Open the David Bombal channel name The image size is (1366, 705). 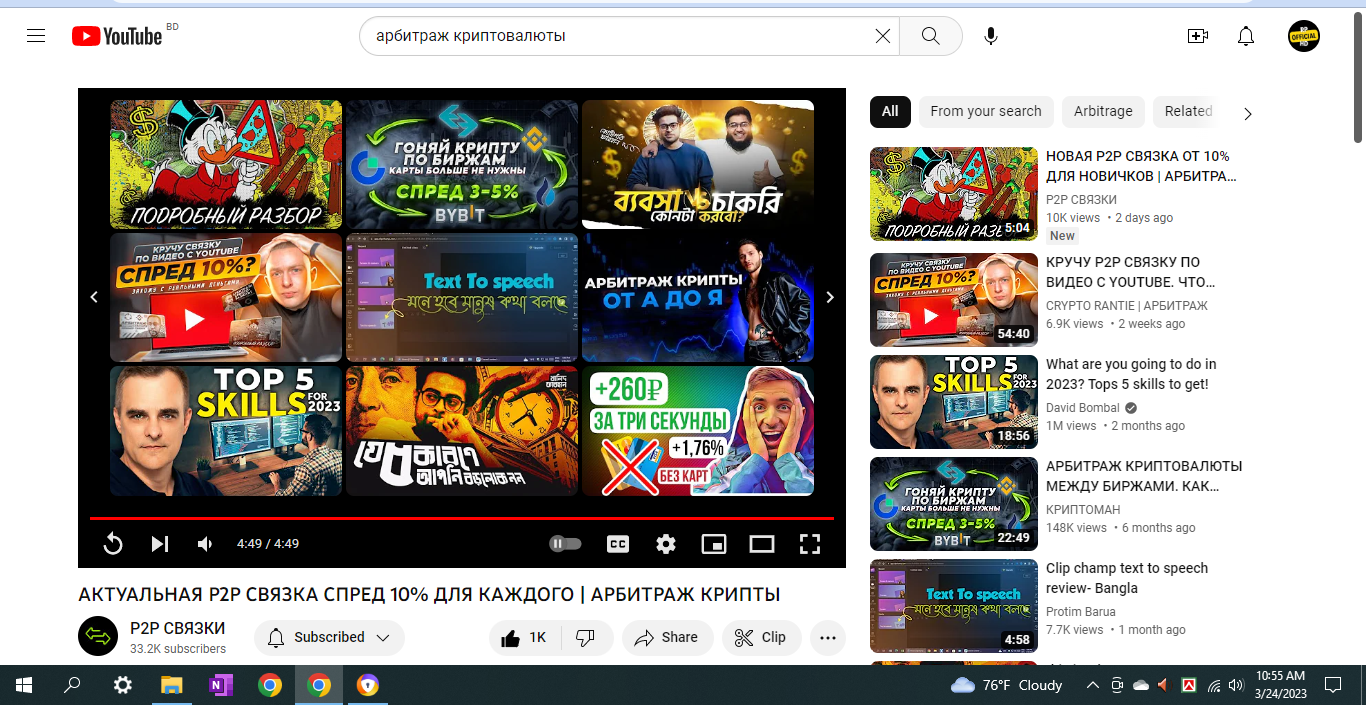pyautogui.click(x=1084, y=408)
